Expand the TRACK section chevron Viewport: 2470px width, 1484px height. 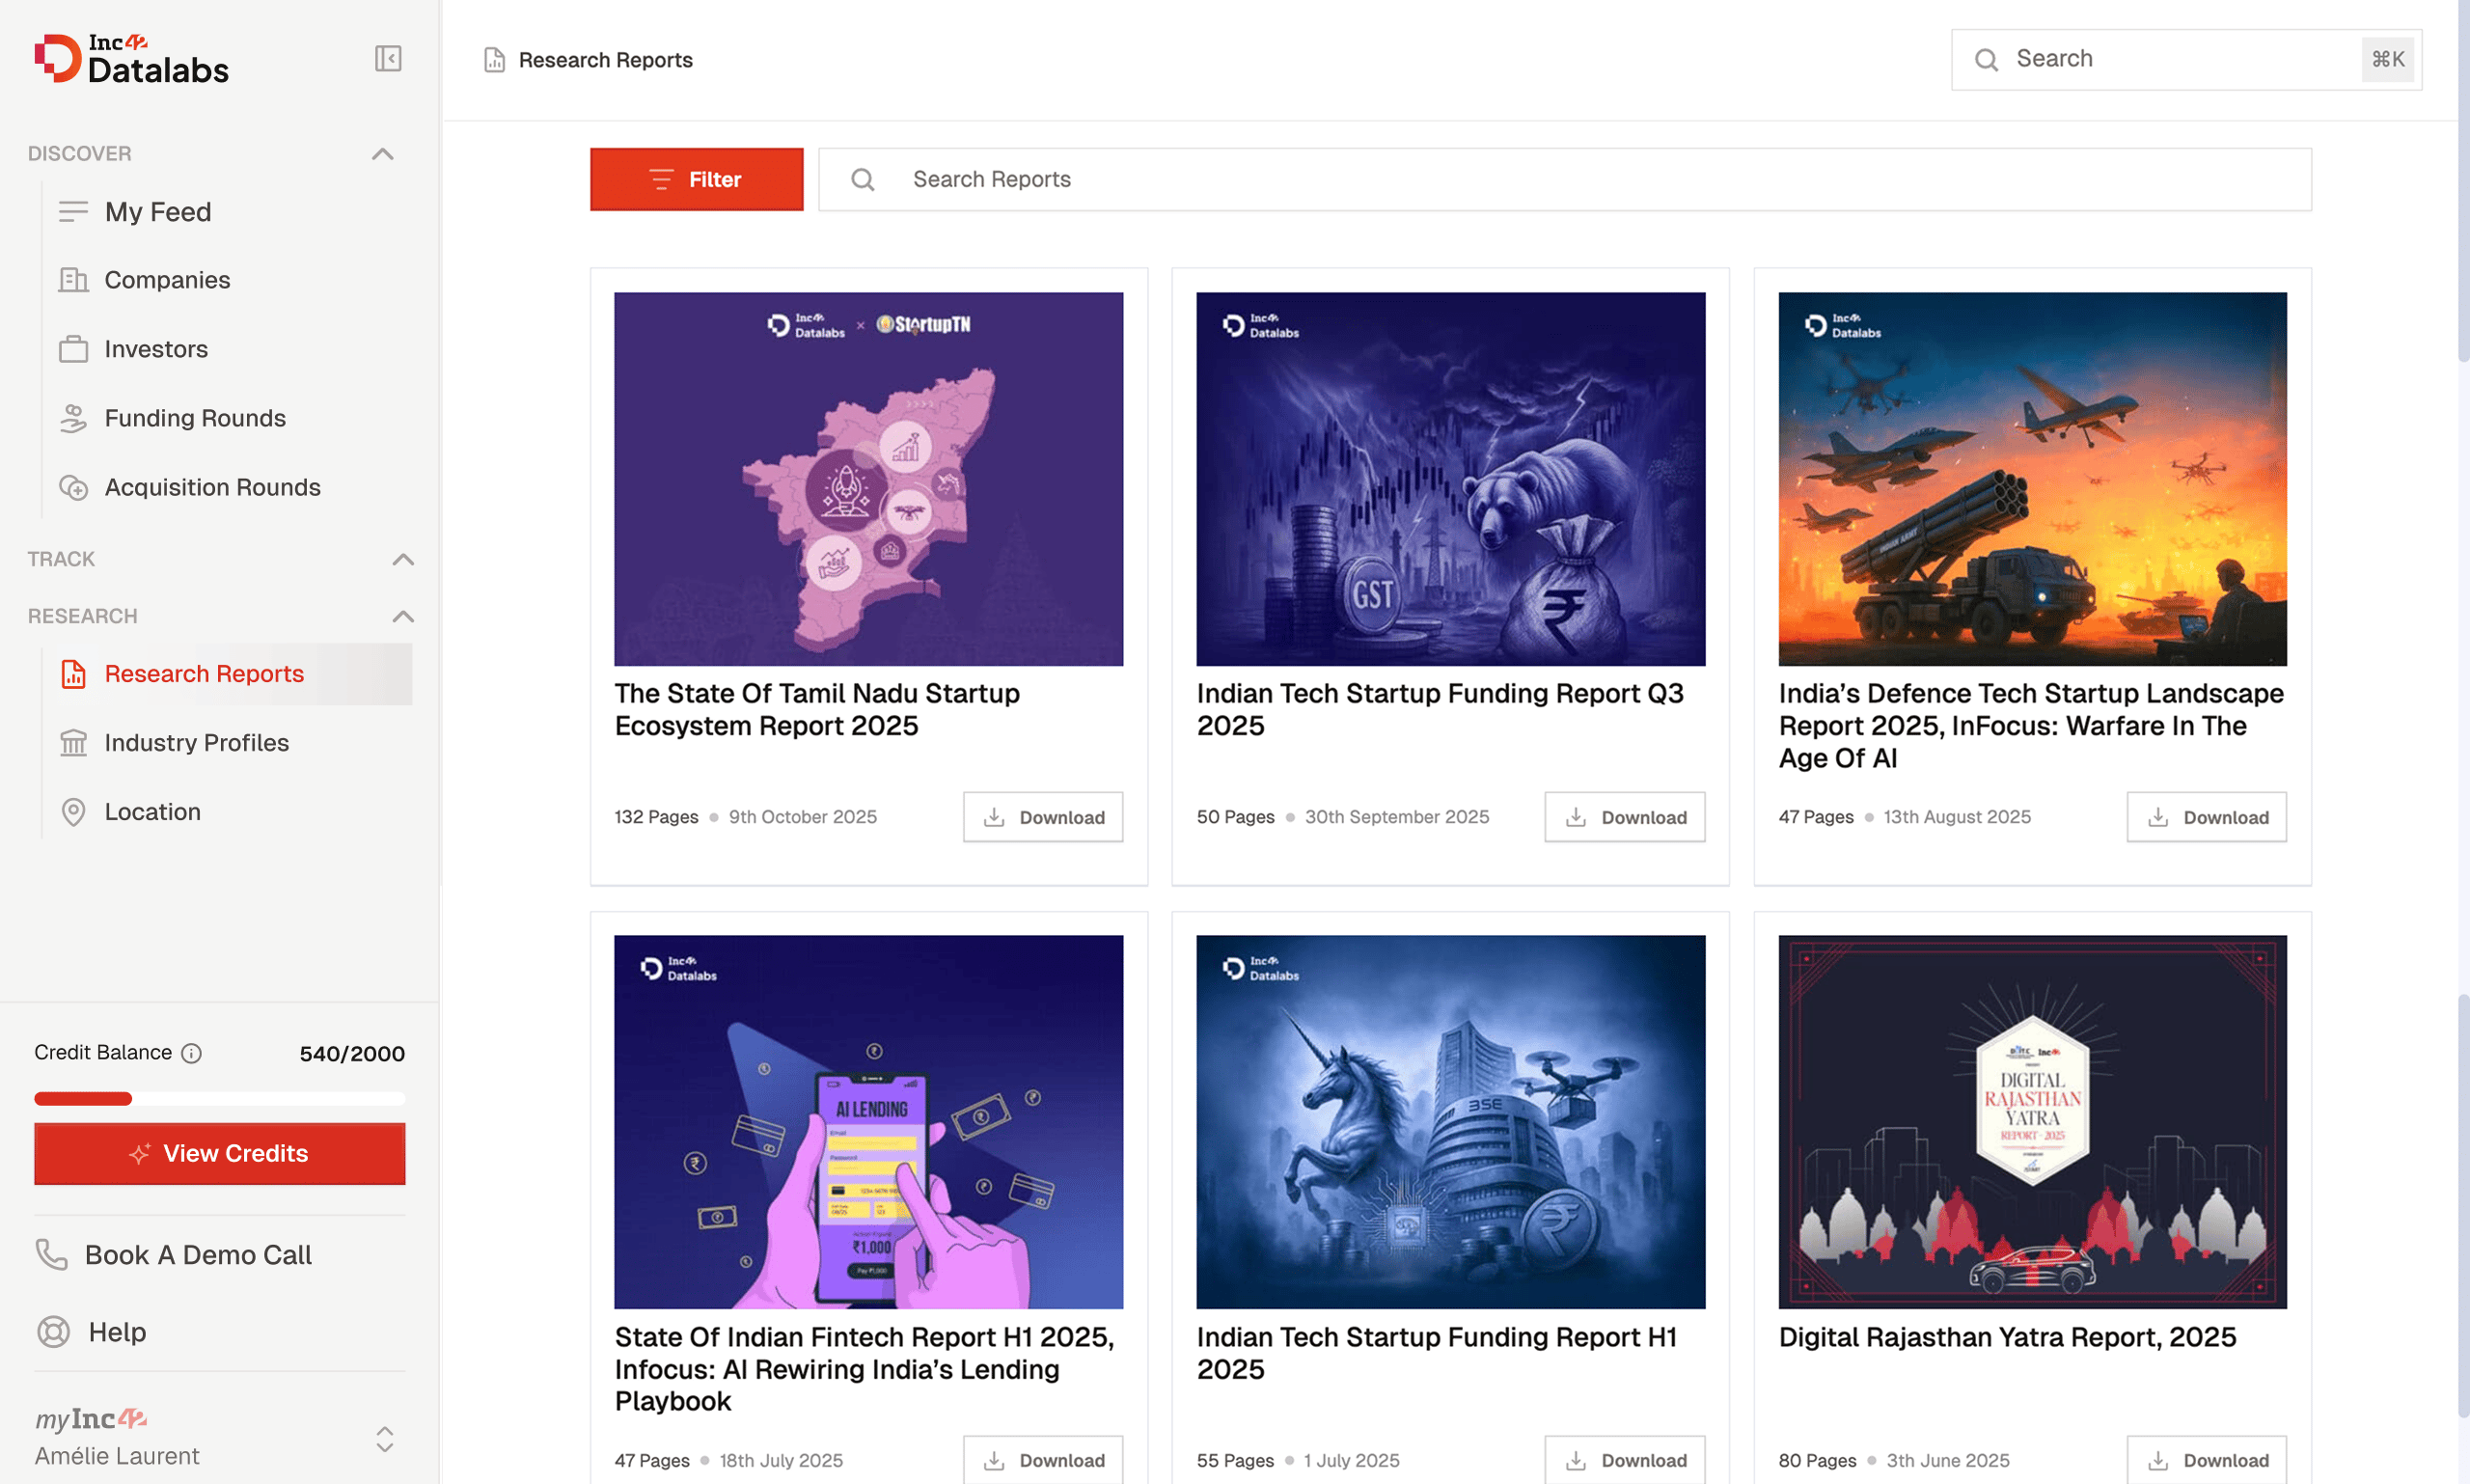point(403,559)
